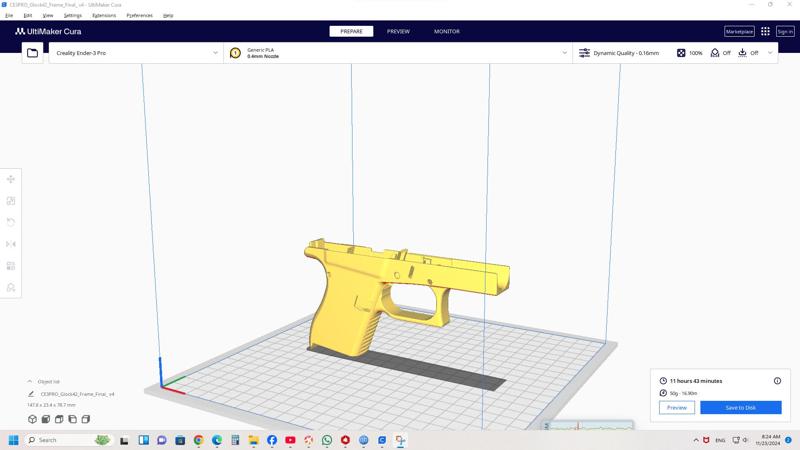
Task: Show hidden system tray icons
Action: pos(696,440)
